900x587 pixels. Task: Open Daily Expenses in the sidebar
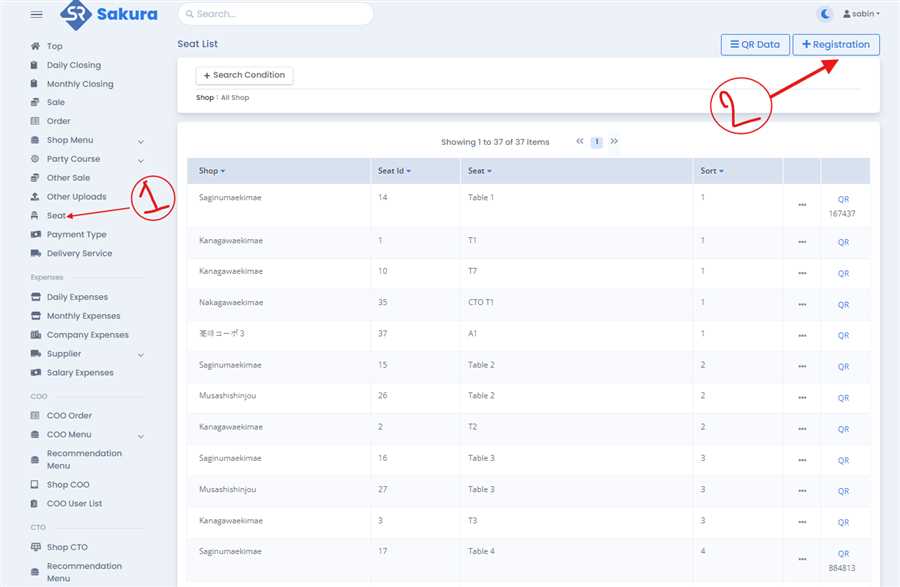[x=77, y=297]
